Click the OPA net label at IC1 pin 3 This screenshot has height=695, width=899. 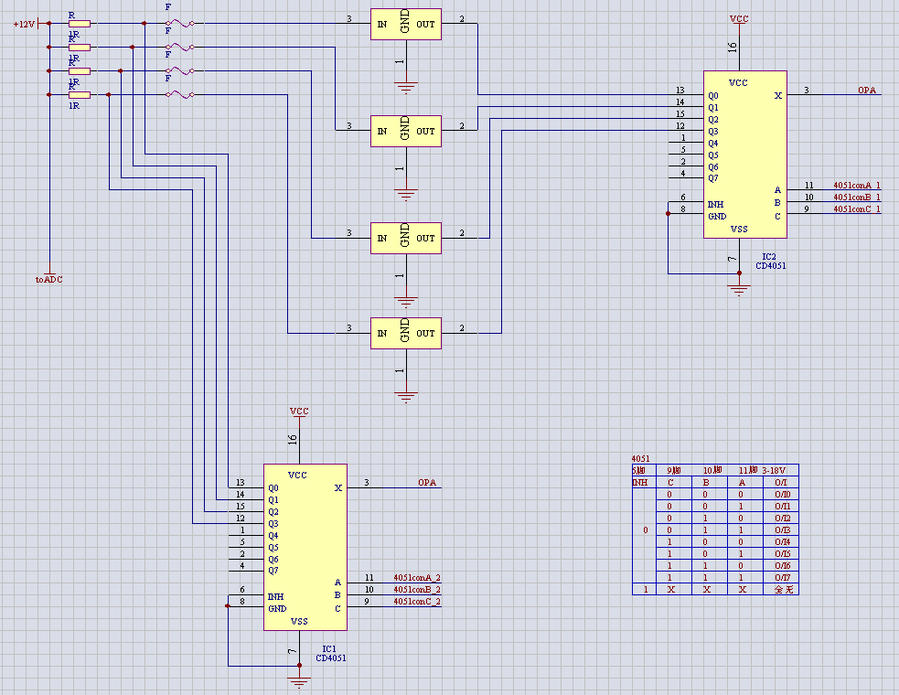coord(427,483)
